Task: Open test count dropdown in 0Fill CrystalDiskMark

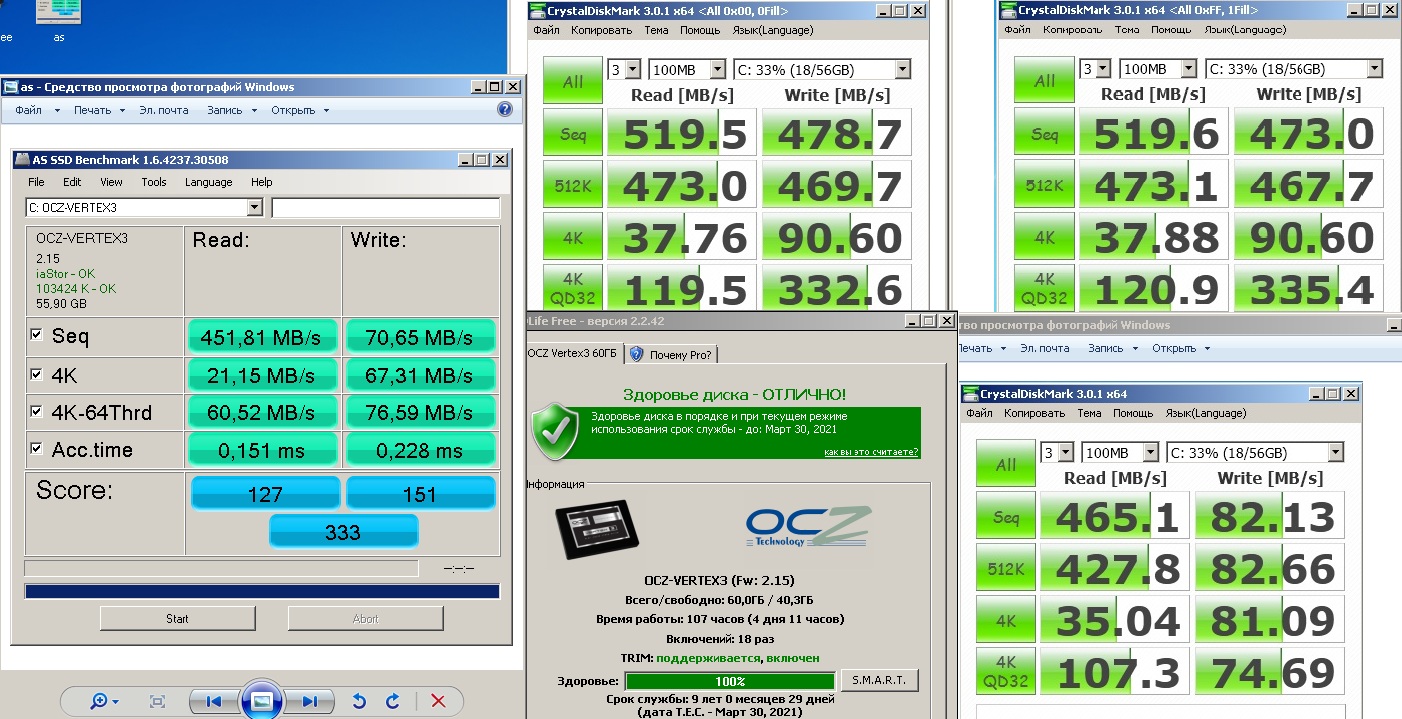Action: click(632, 69)
